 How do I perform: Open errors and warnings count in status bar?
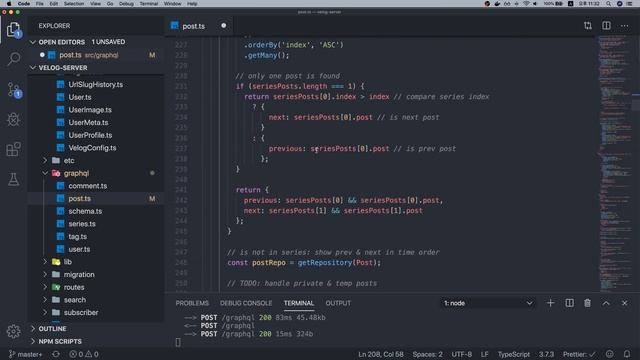[x=84, y=354]
